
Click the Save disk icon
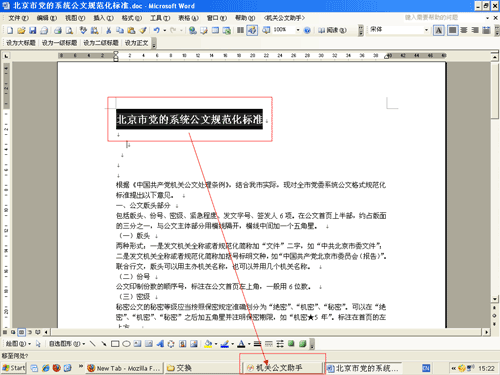[x=32, y=30]
